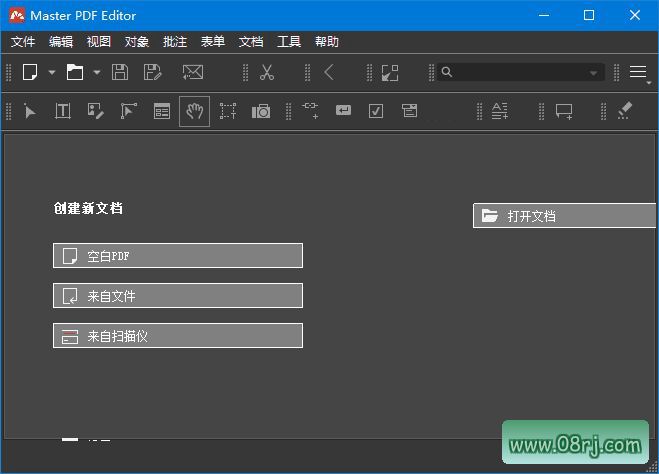The width and height of the screenshot is (659, 474).
Task: Close the Master PDF Editor window
Action: pyautogui.click(x=635, y=16)
